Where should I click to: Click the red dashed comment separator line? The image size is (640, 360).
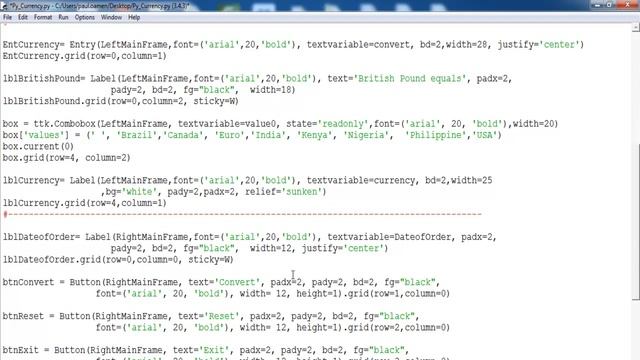(x=242, y=214)
